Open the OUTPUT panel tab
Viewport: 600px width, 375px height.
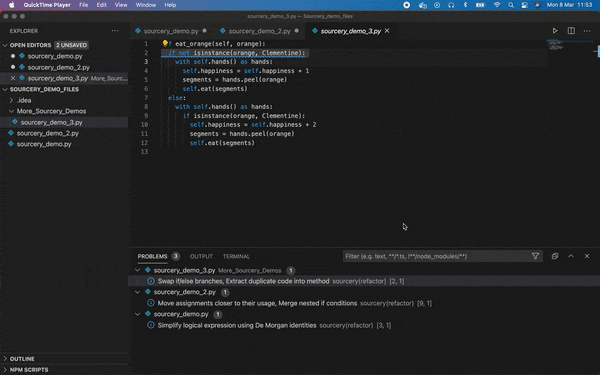(x=201, y=256)
